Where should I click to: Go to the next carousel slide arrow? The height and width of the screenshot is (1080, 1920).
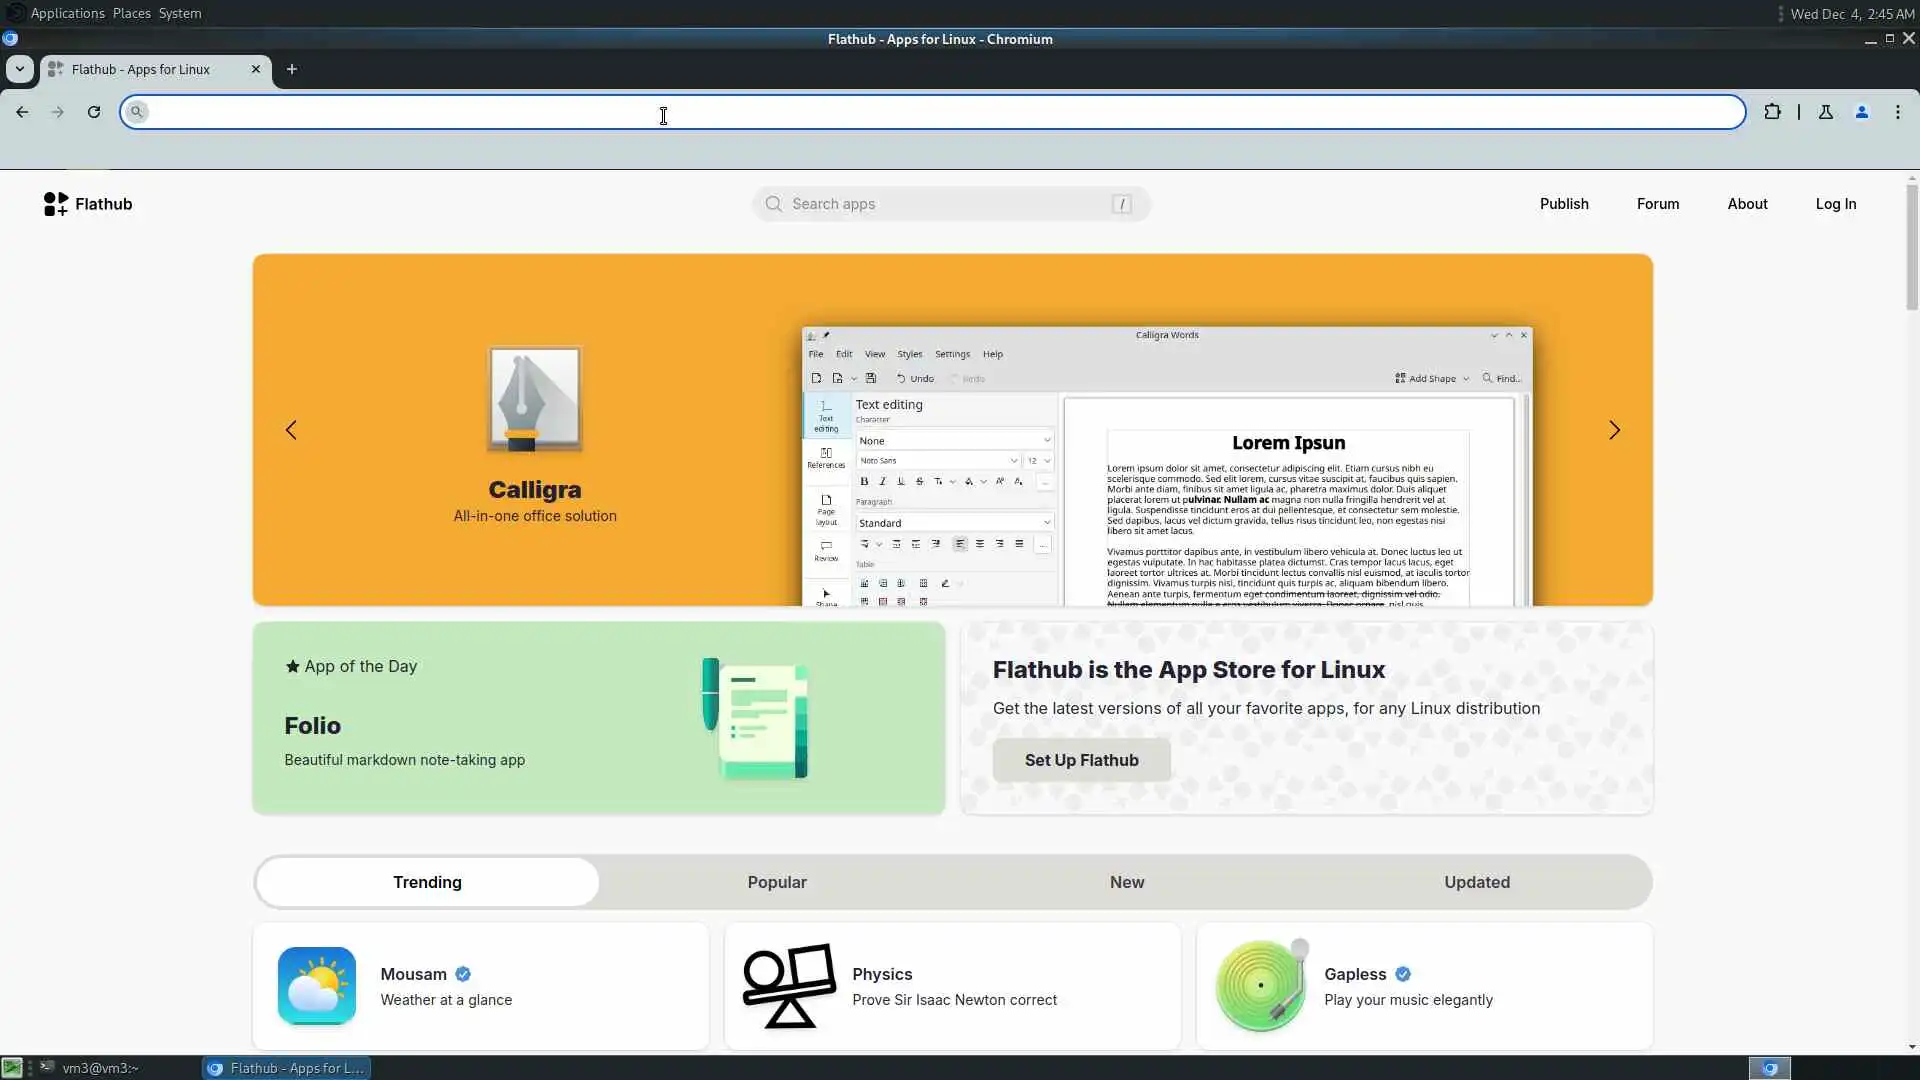[1613, 430]
